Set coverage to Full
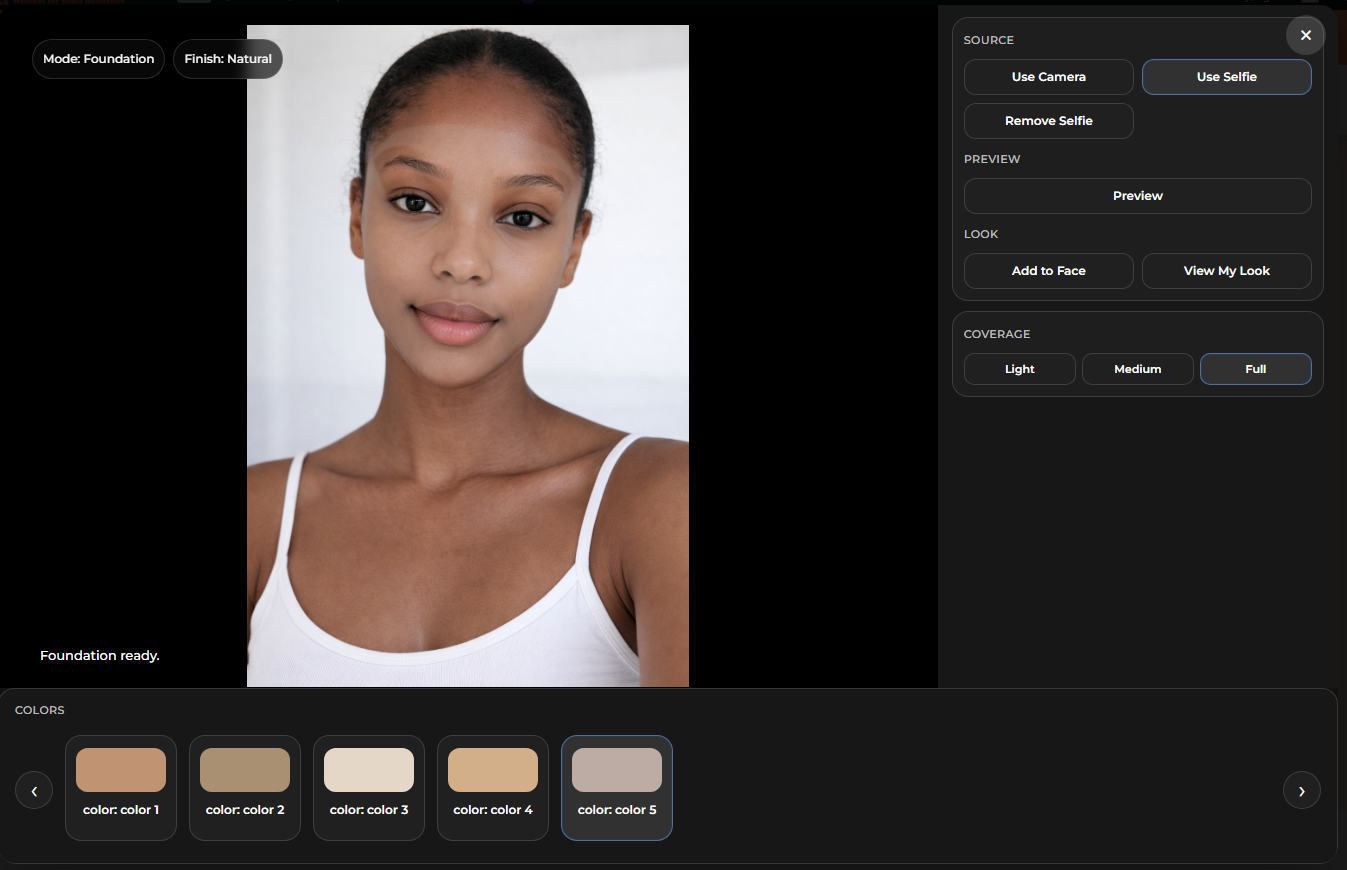Image resolution: width=1347 pixels, height=870 pixels. 1255,369
